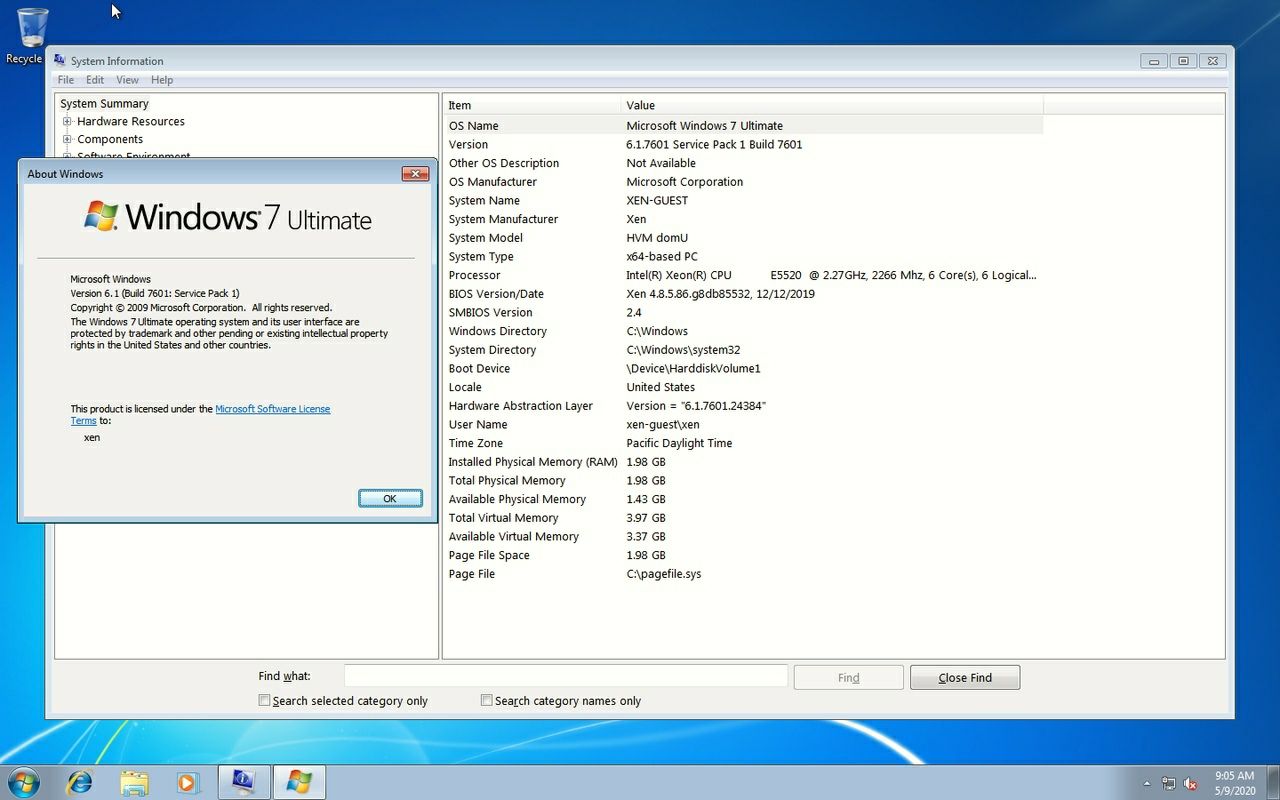Open the File menu
Viewport: 1280px width, 800px height.
pos(65,80)
